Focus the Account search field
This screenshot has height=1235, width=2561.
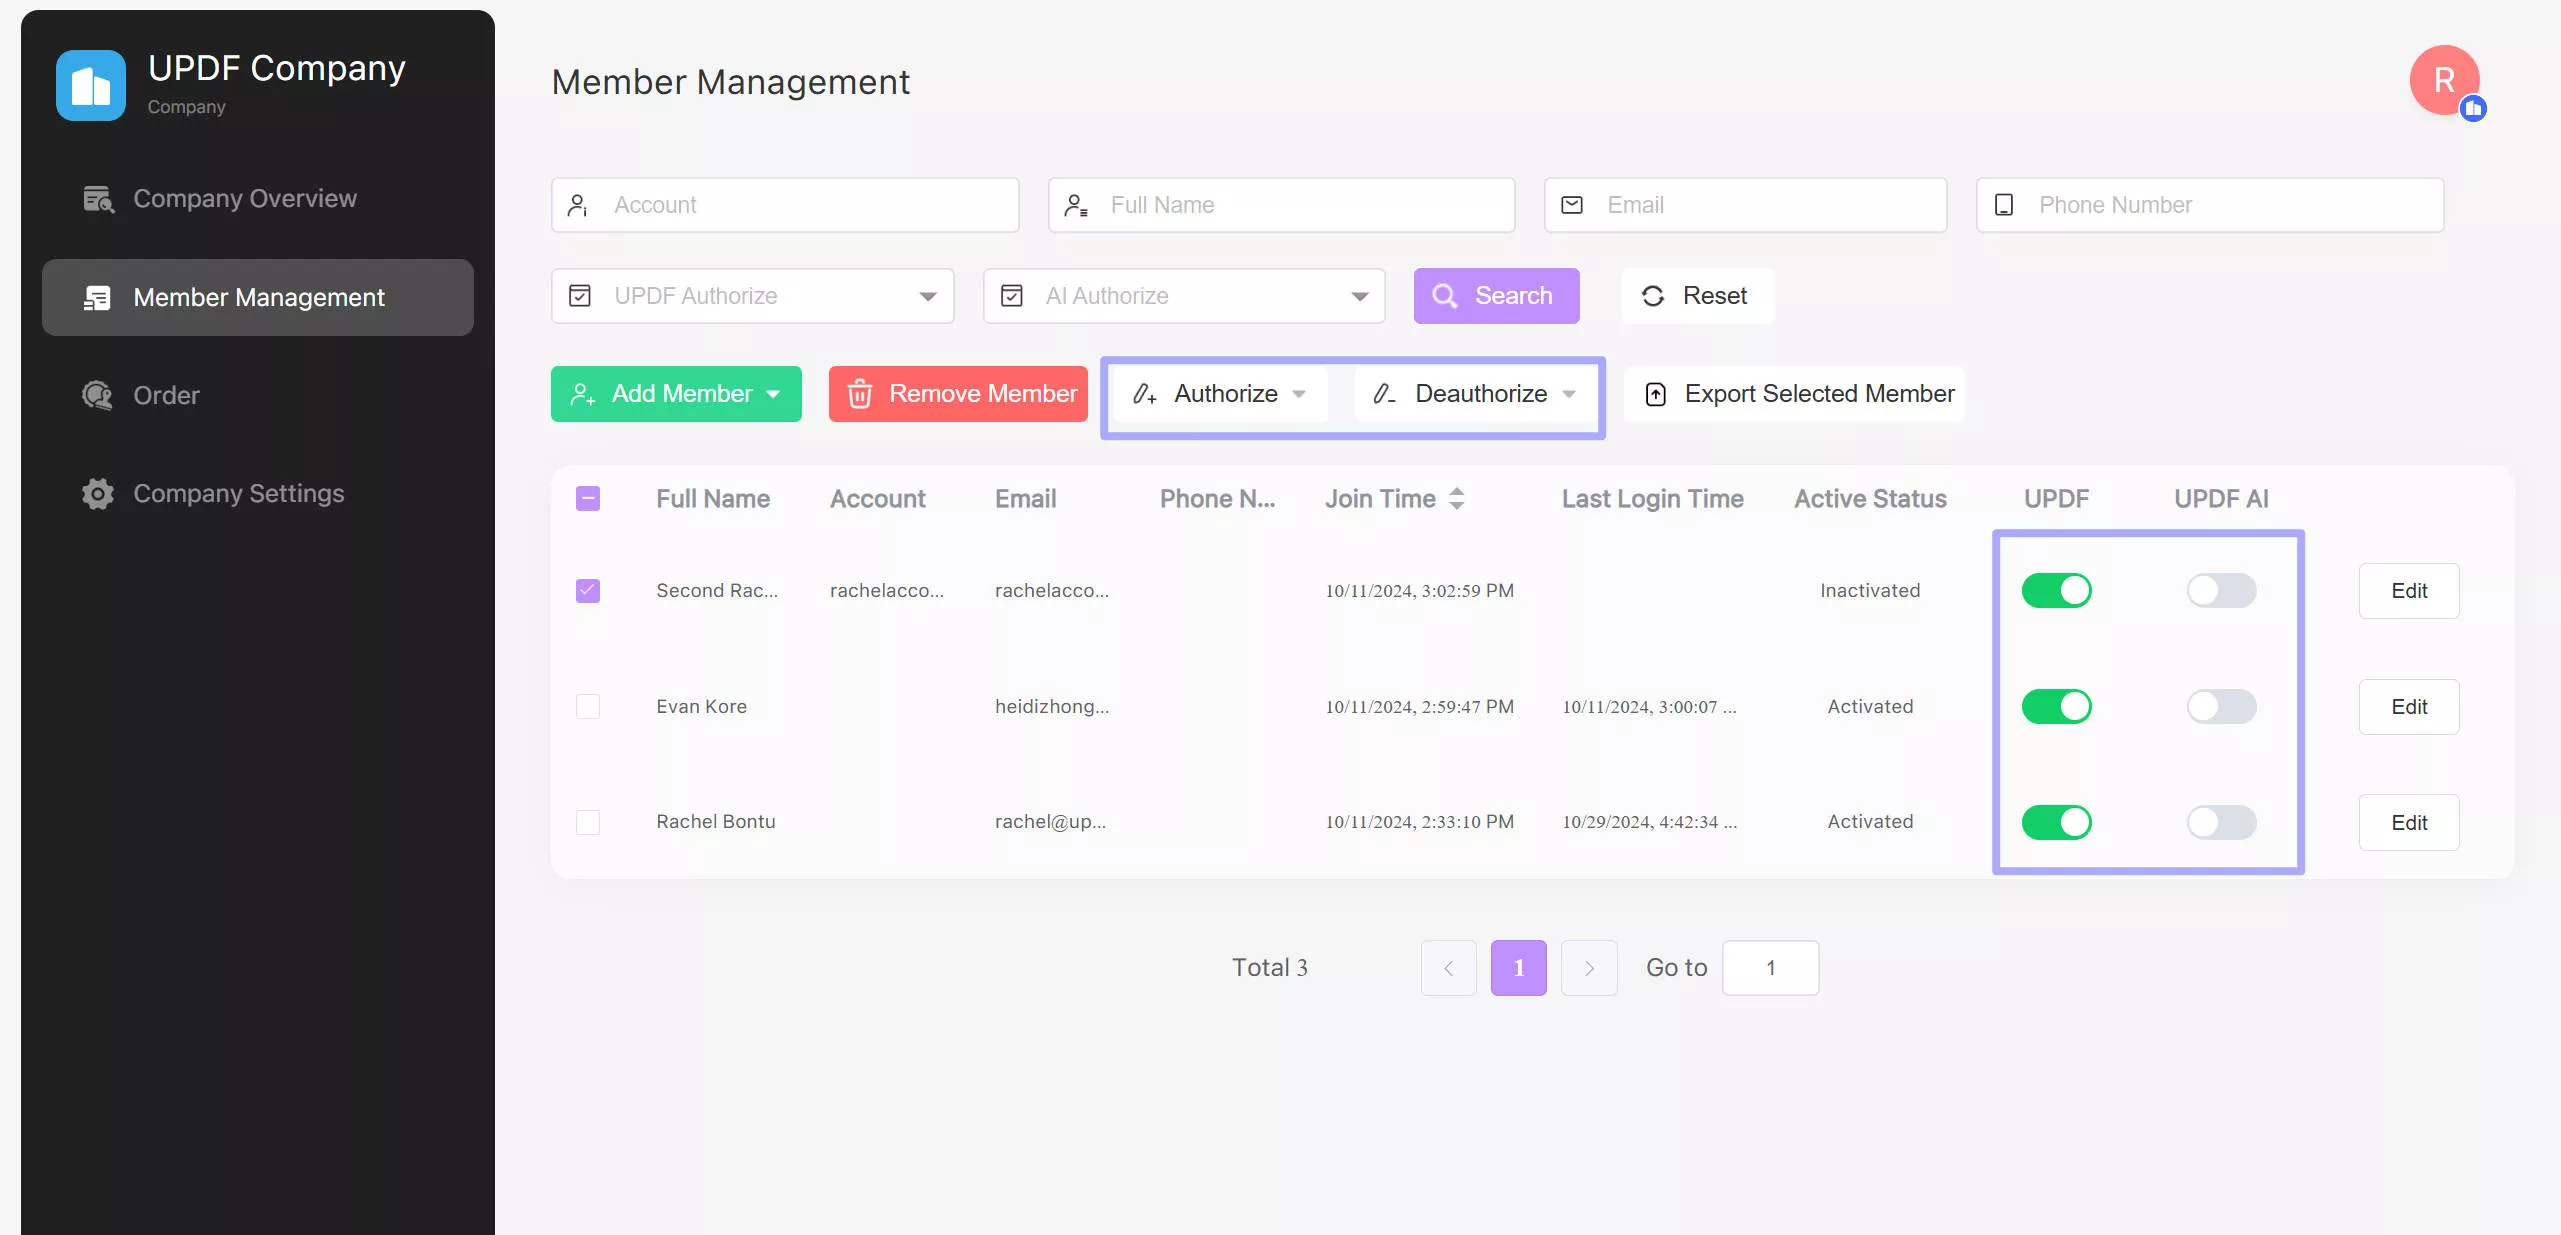coord(785,205)
